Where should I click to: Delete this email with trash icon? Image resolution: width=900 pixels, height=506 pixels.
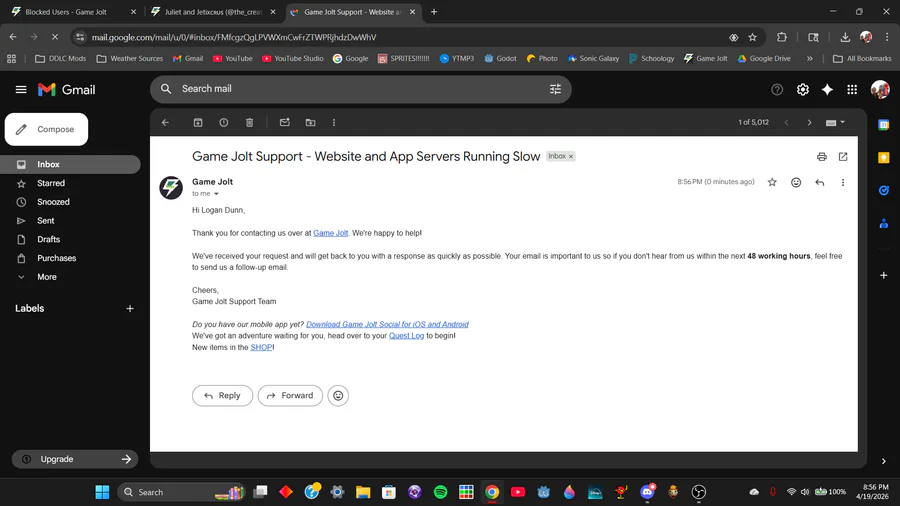[x=249, y=122]
